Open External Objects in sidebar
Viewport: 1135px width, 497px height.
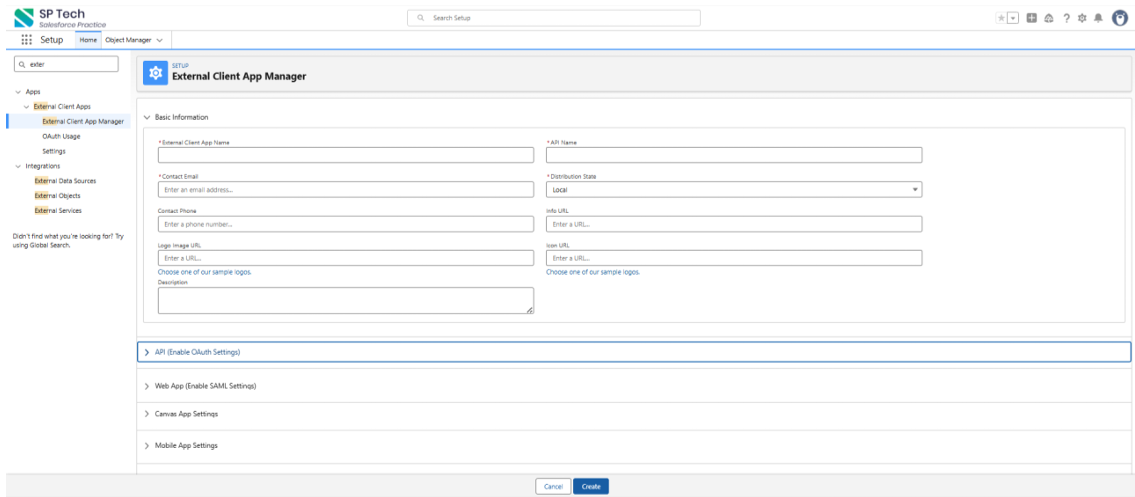57,195
